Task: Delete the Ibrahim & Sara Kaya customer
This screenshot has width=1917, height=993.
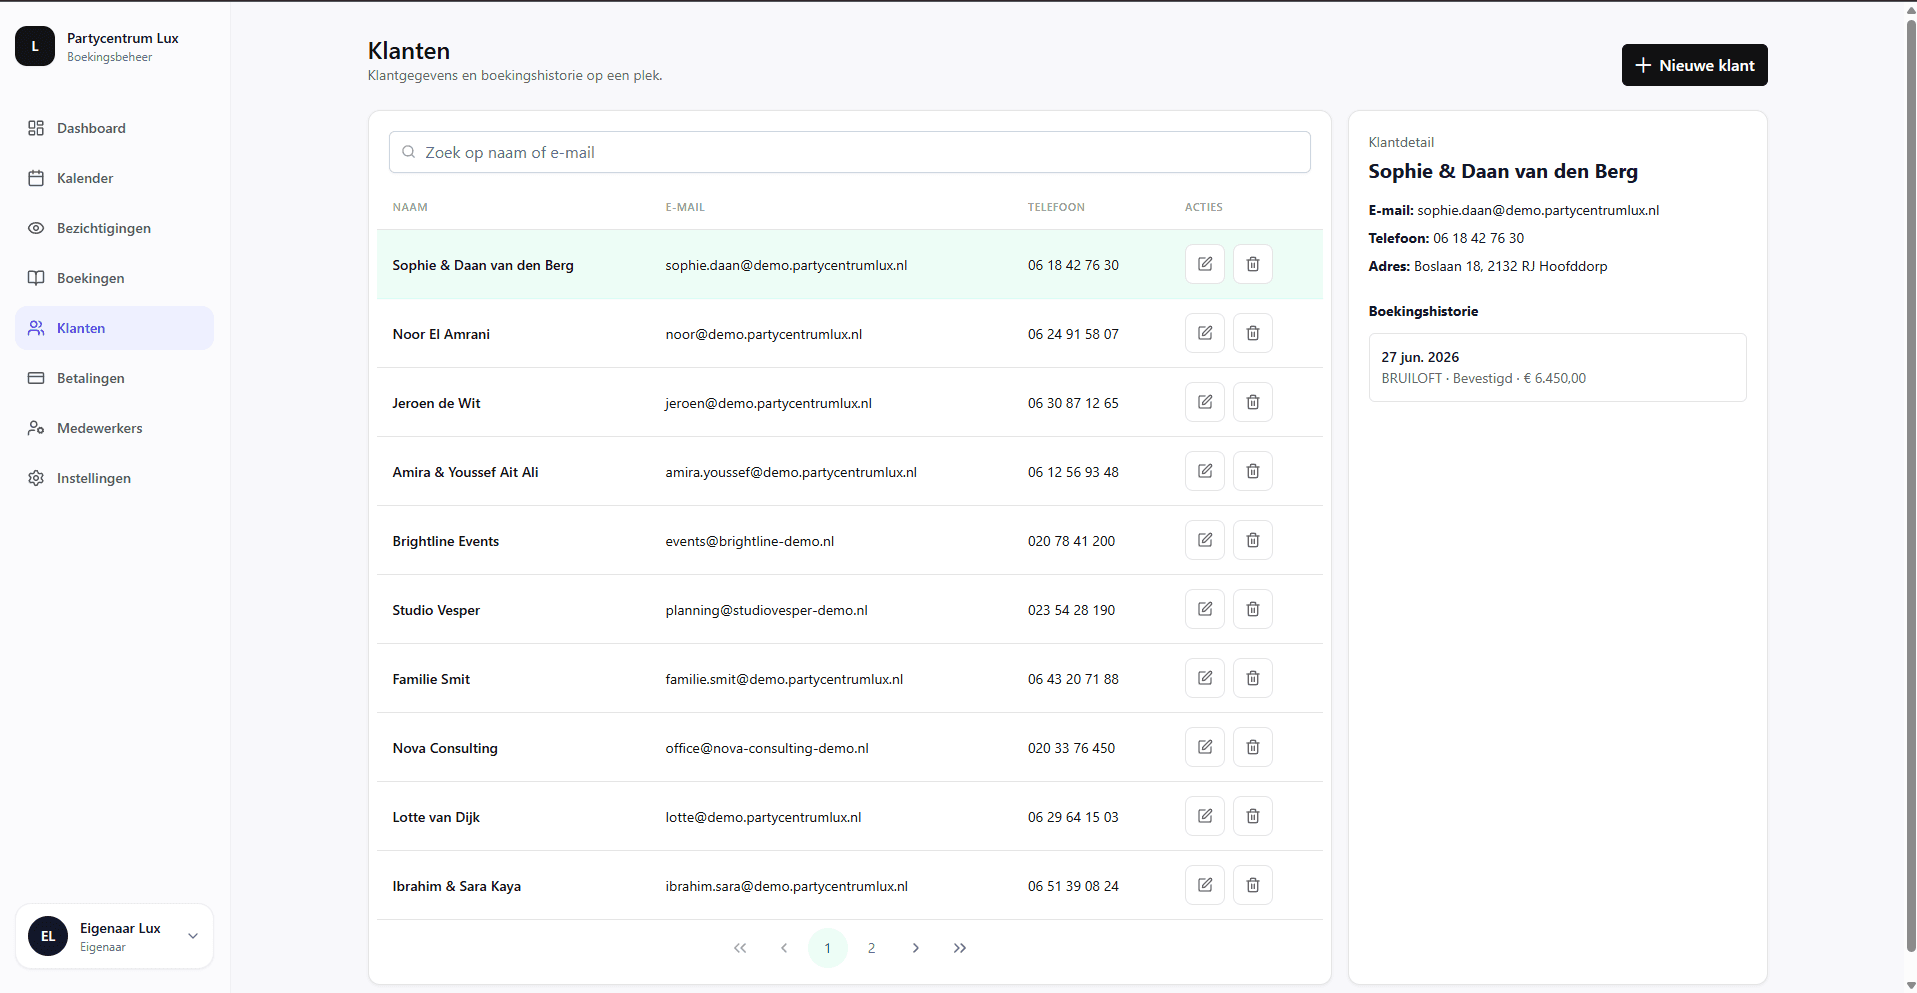Action: click(1252, 885)
